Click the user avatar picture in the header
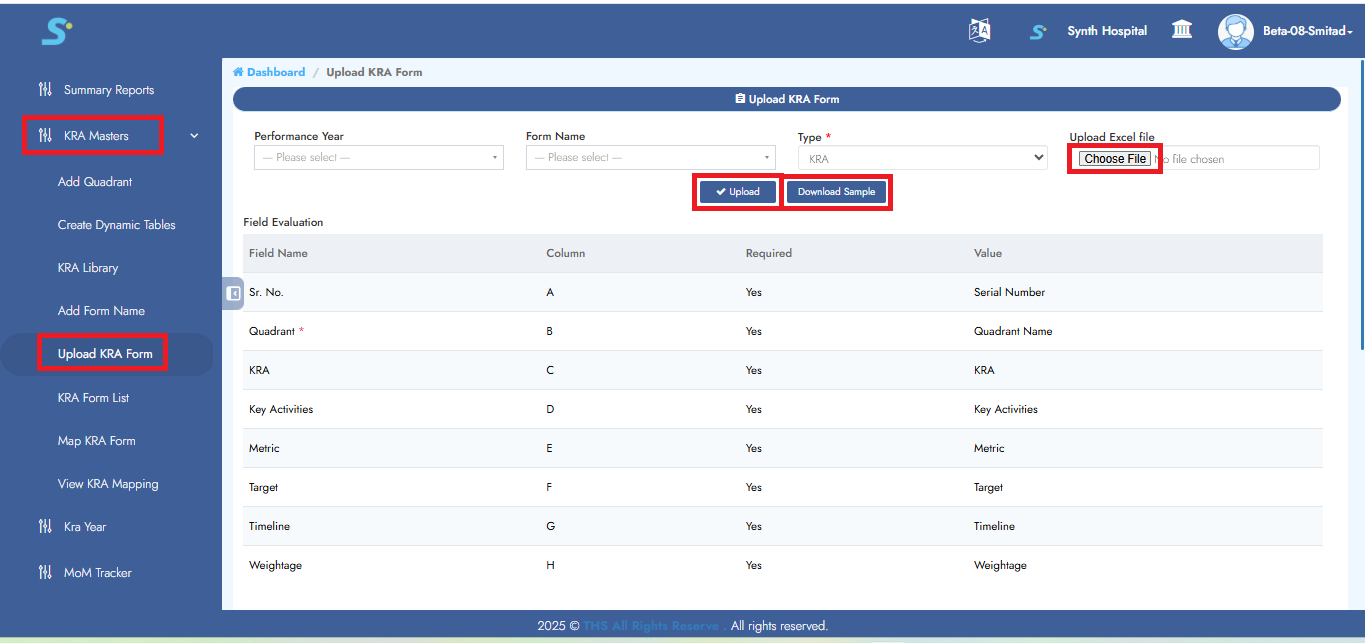 [1235, 31]
